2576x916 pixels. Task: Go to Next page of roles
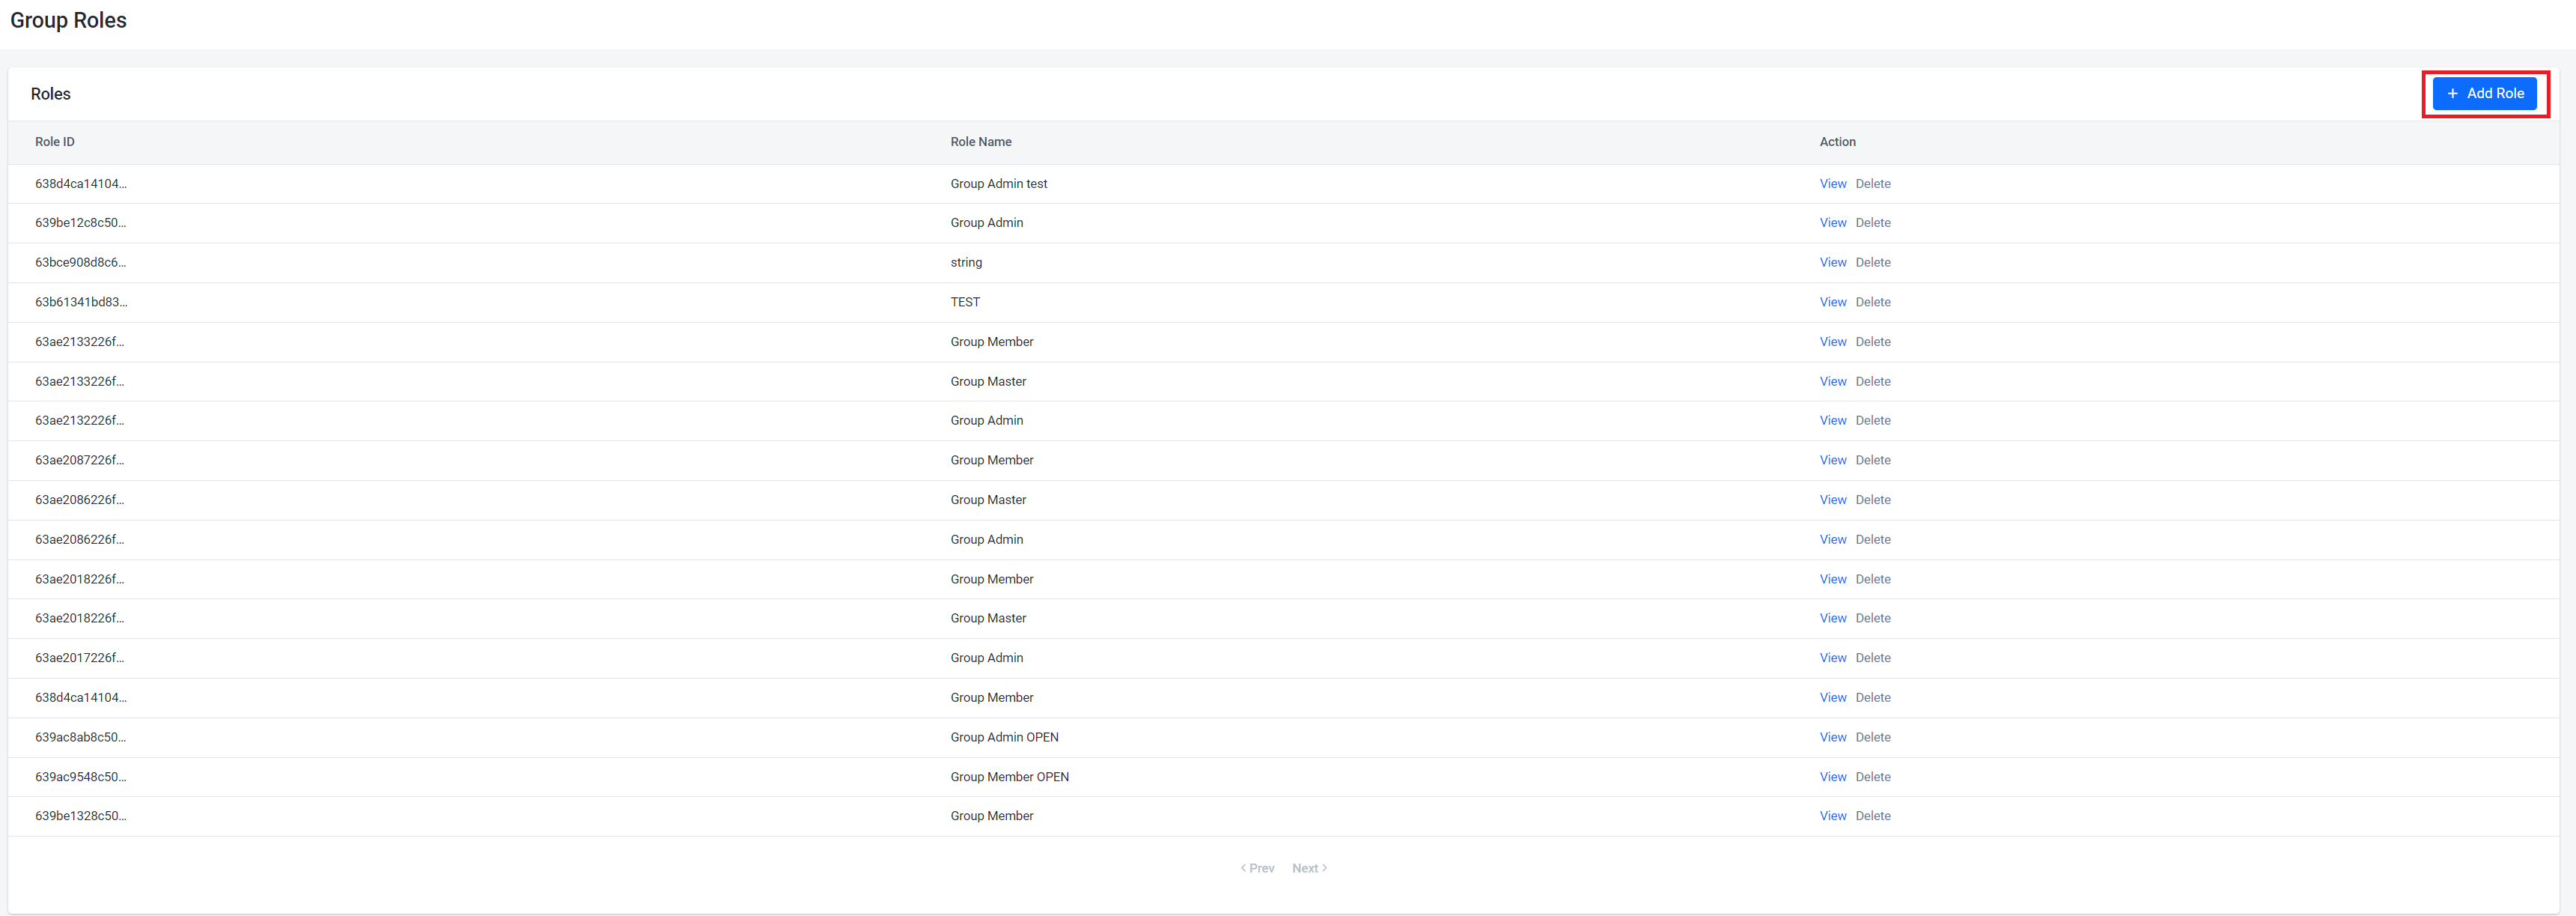(x=1308, y=868)
